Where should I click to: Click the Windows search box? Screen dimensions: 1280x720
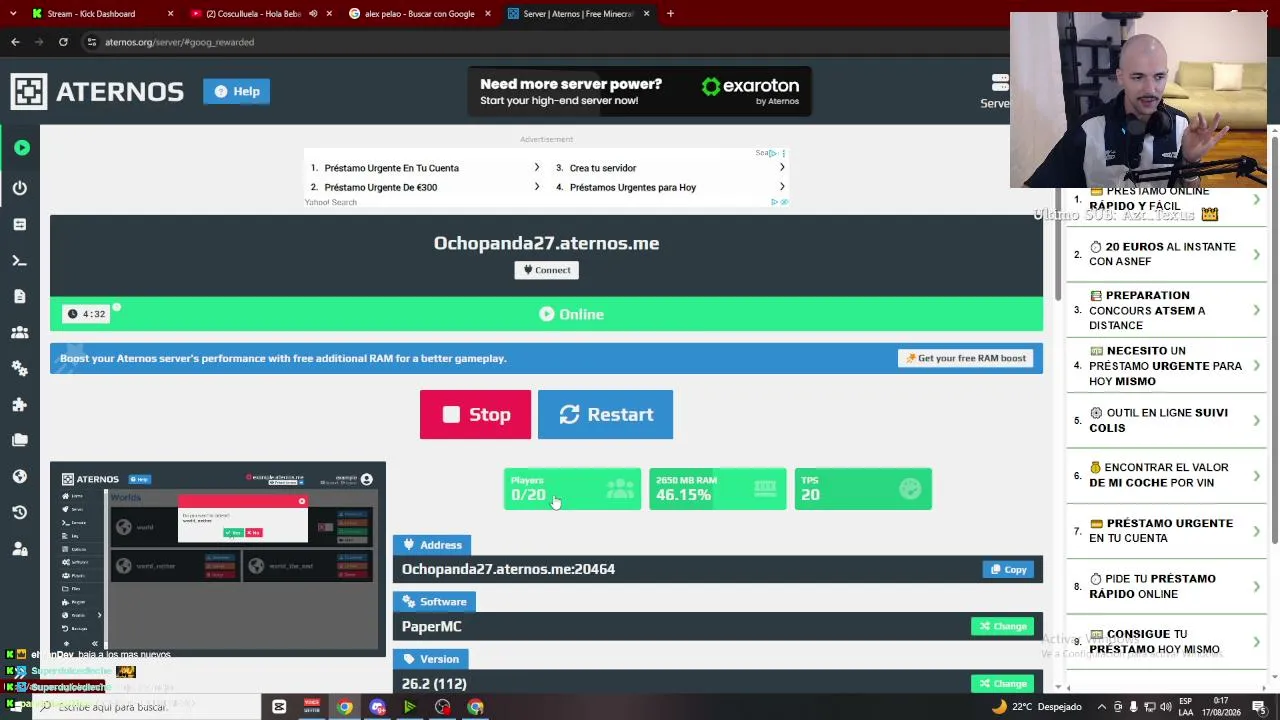(x=145, y=707)
